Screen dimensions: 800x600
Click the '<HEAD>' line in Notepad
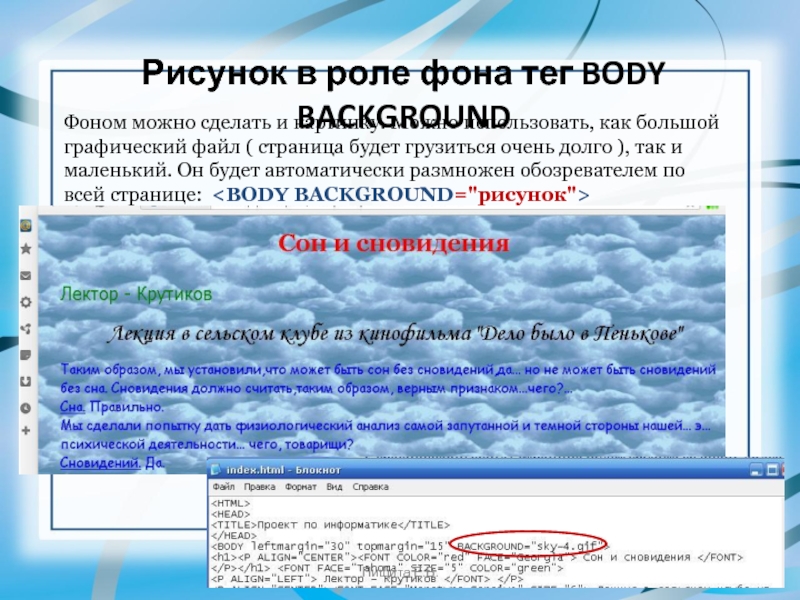tap(231, 514)
